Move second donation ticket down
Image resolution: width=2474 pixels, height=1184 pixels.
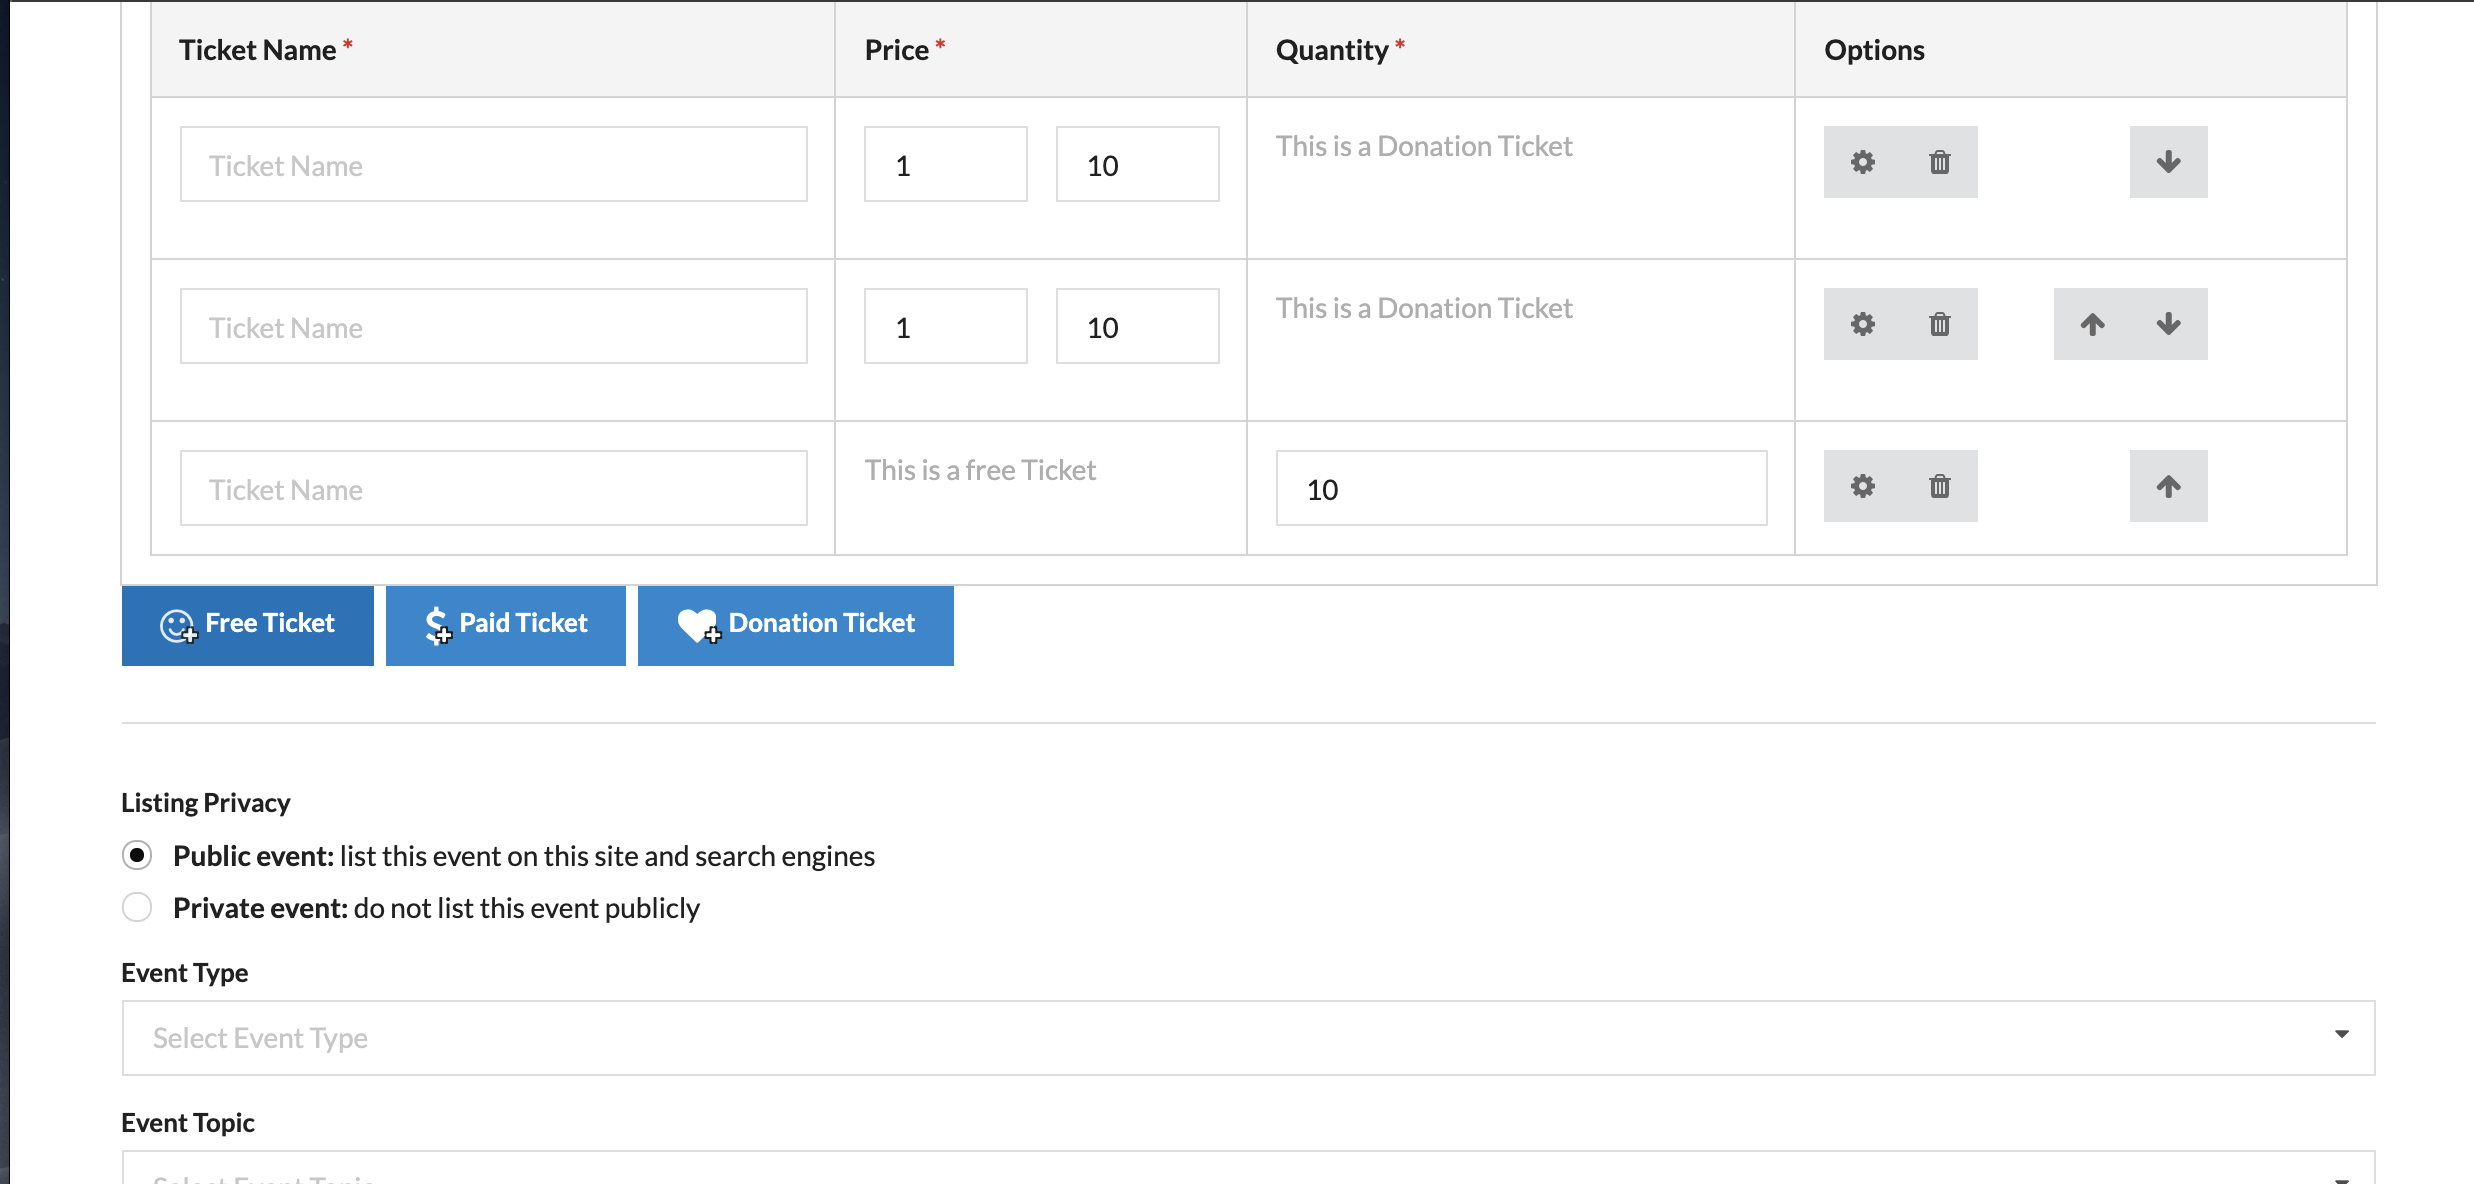click(2168, 324)
